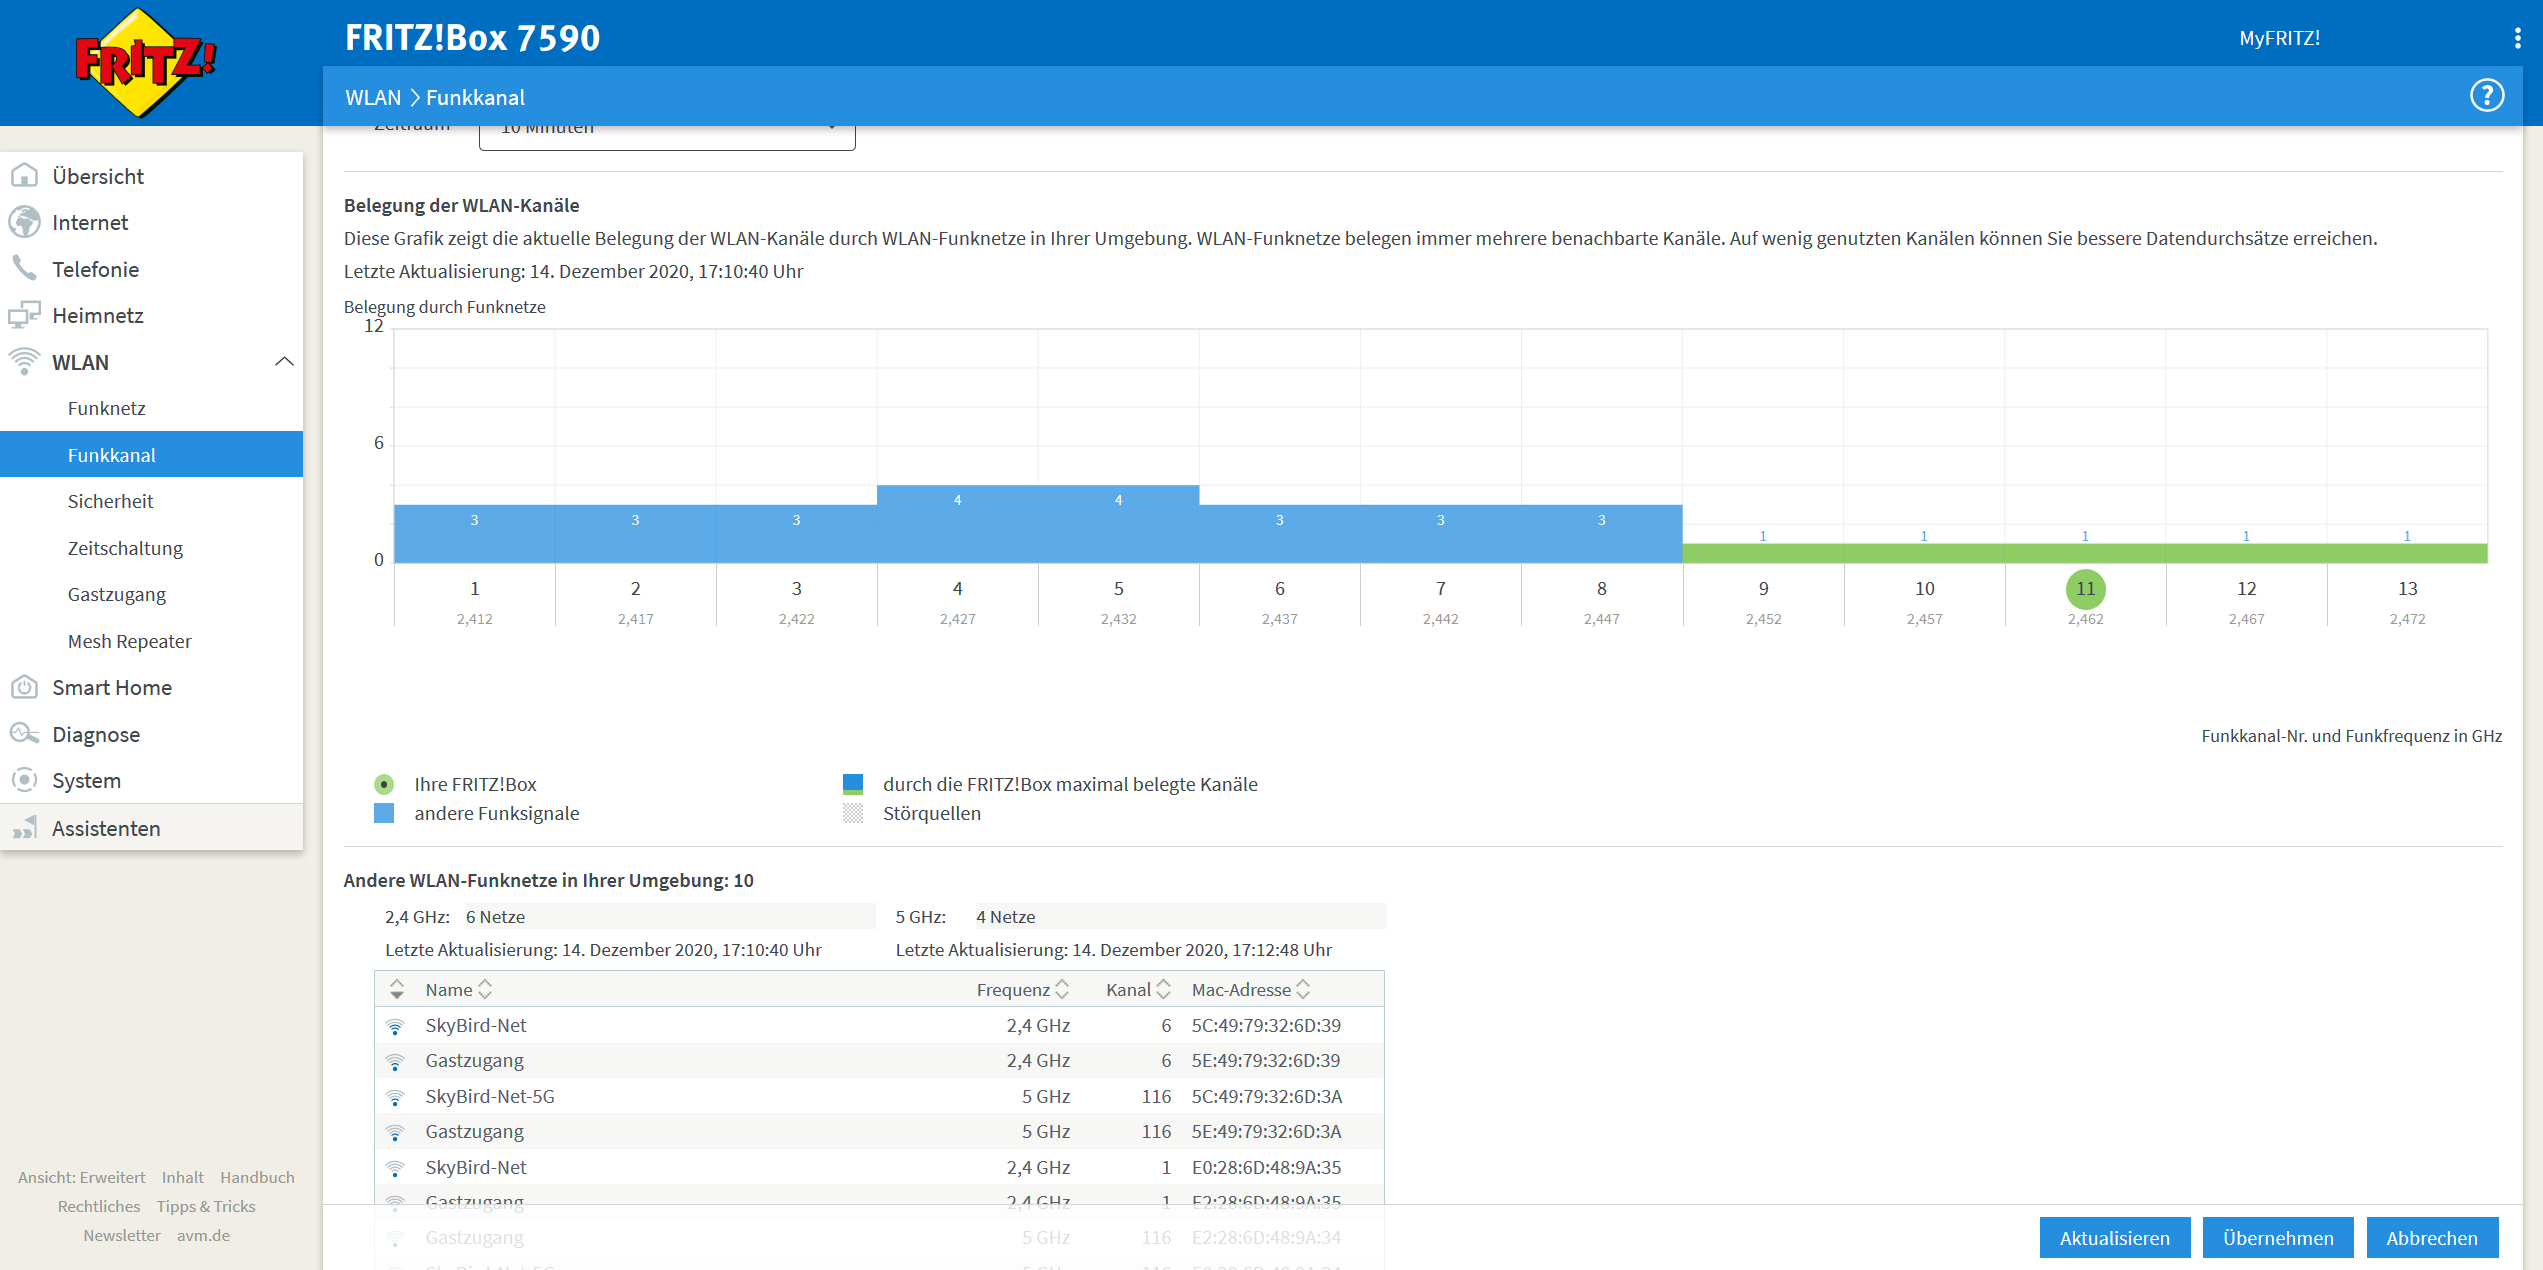Click the WLAN wifi icon in sidebar
2543x1270 pixels.
click(x=25, y=361)
